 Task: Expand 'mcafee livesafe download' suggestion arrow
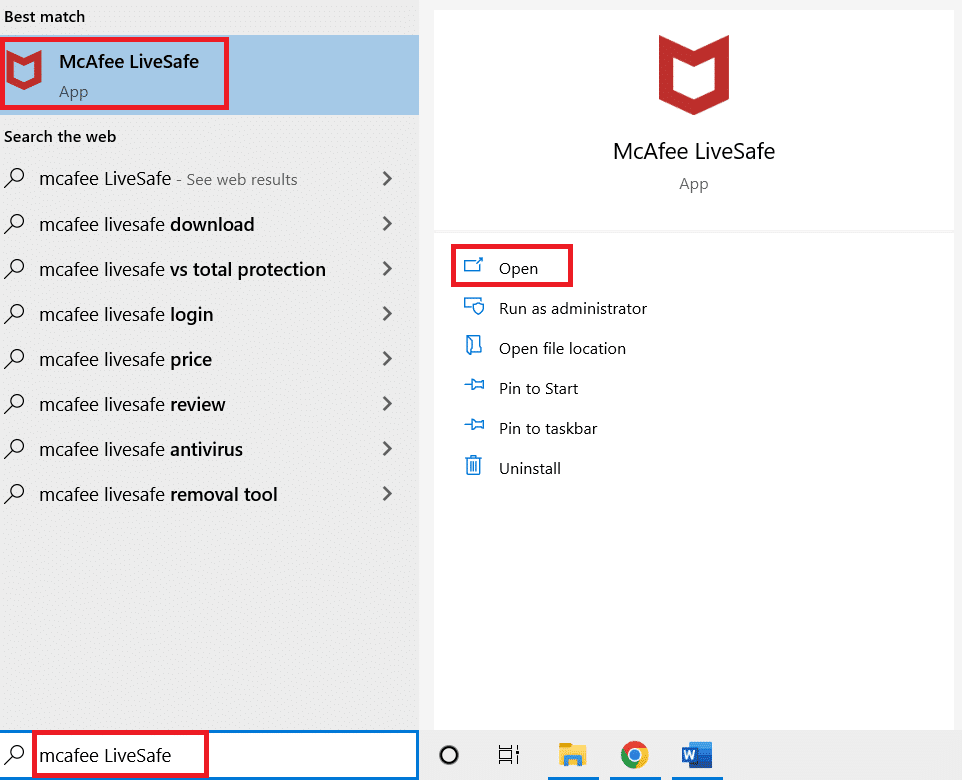[x=387, y=223]
